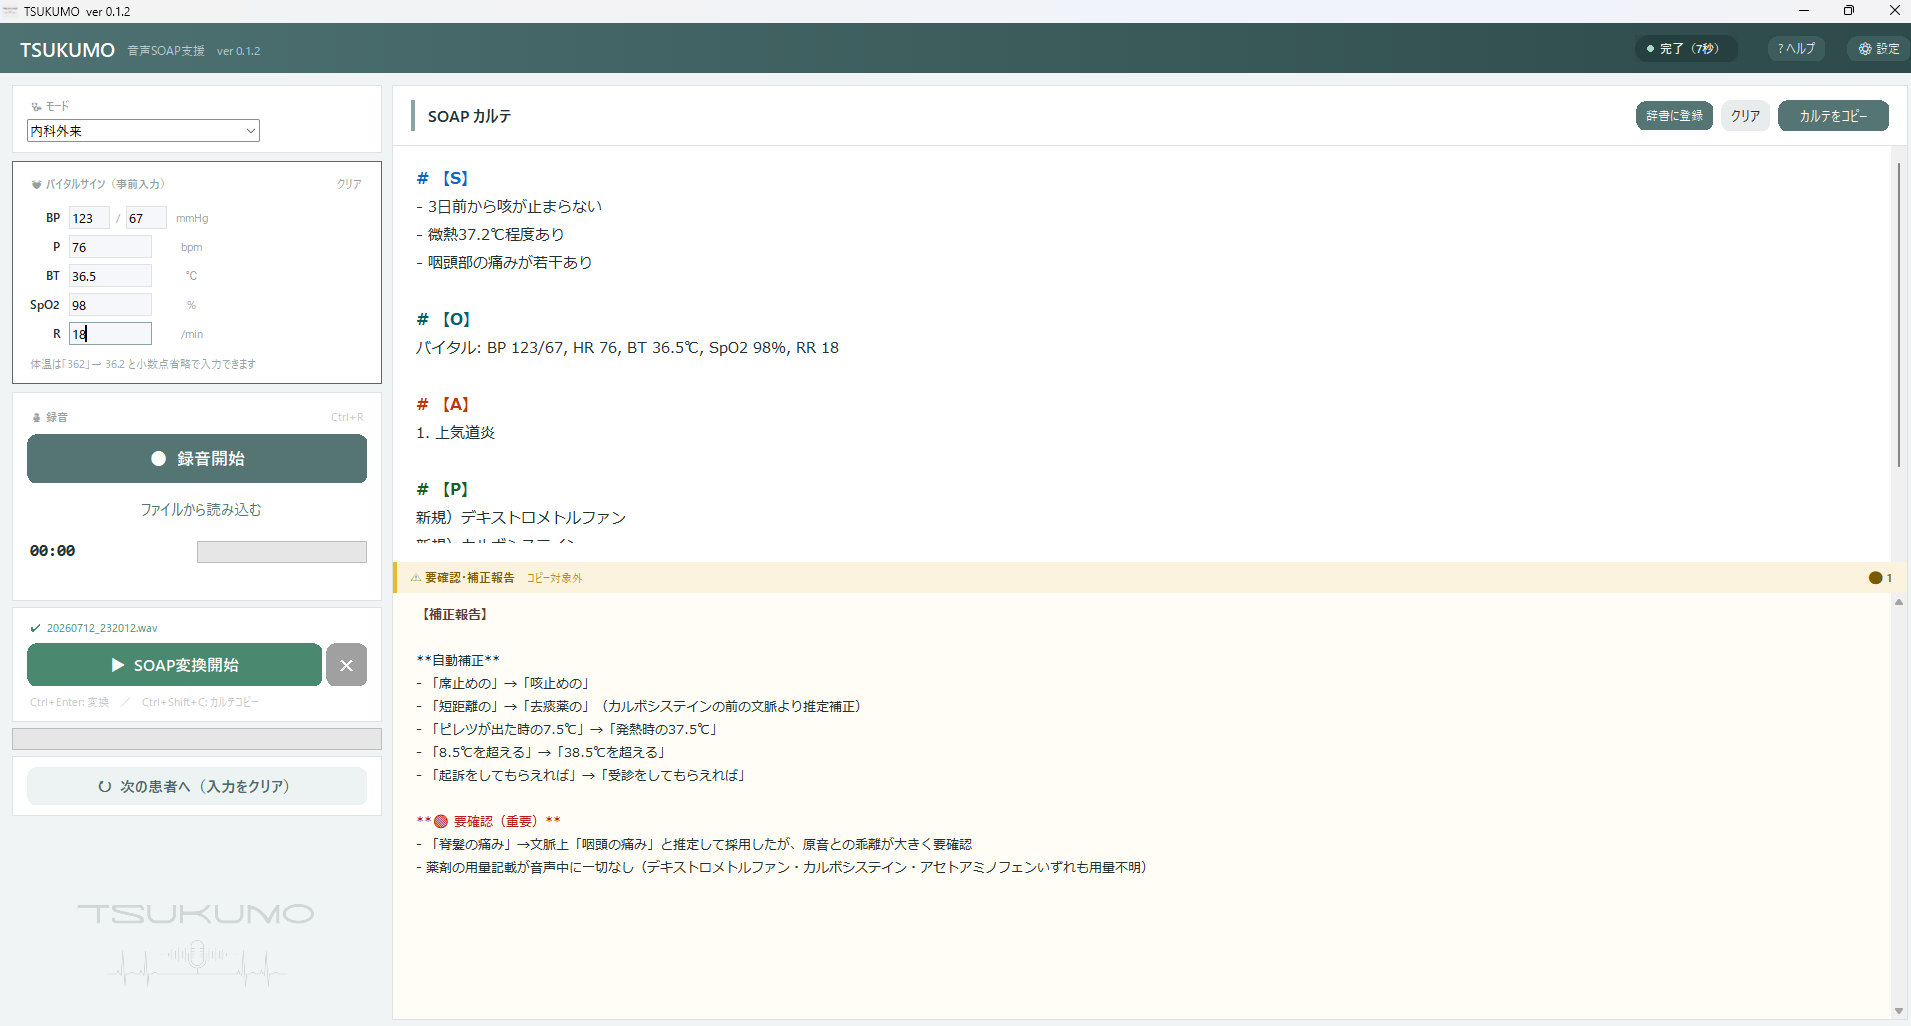Start SOAP変換開始 conversion
This screenshot has width=1911, height=1026.
pyautogui.click(x=174, y=665)
